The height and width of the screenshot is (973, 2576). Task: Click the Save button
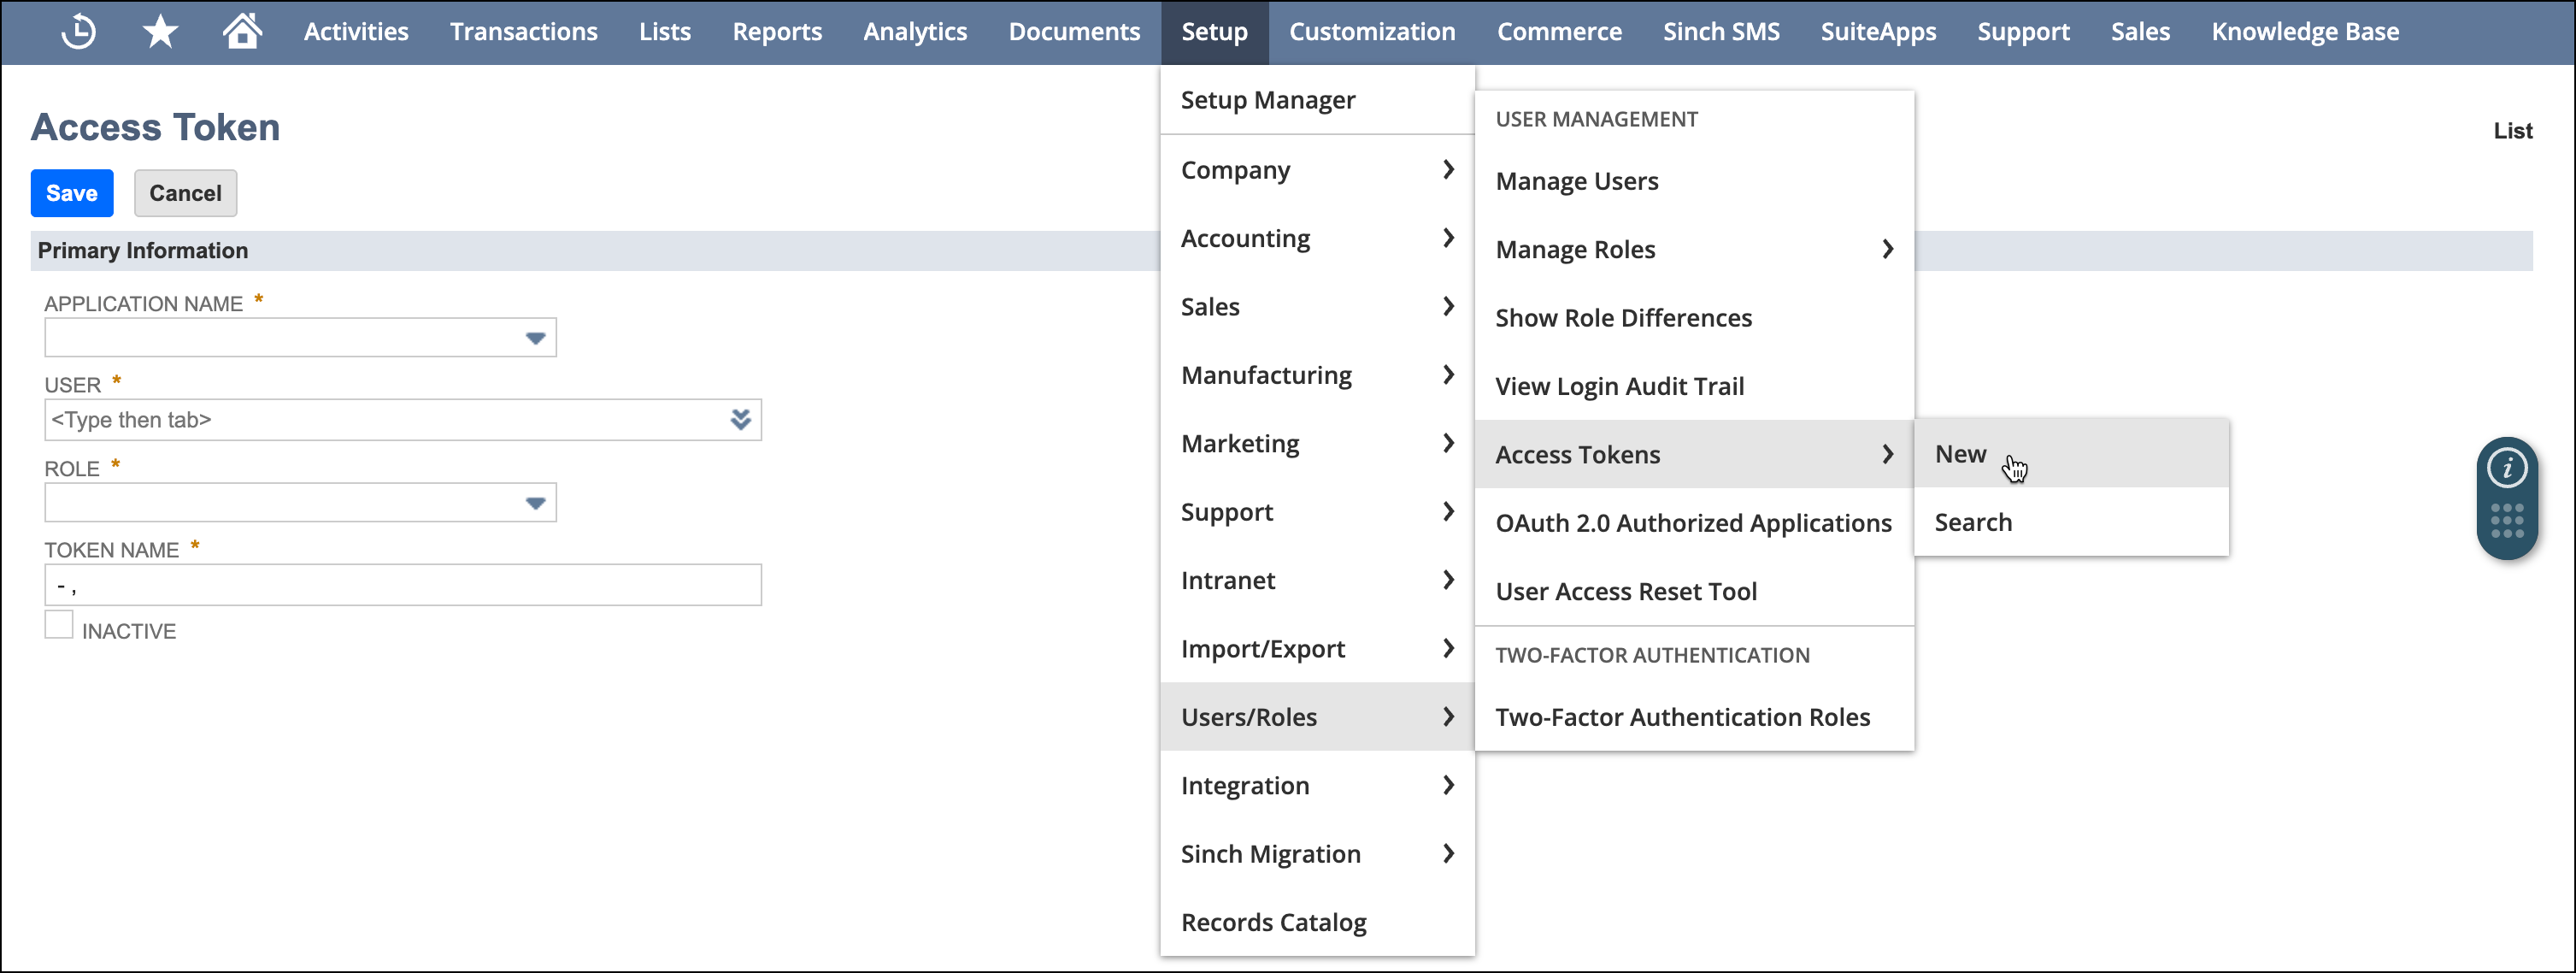pyautogui.click(x=72, y=193)
